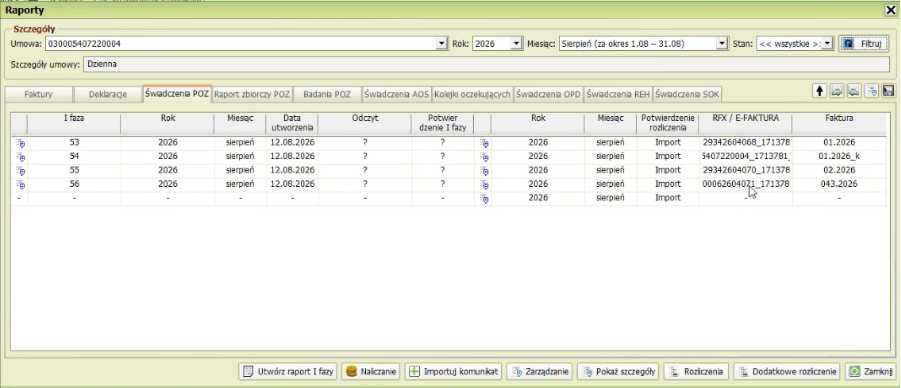The image size is (901, 388).
Task: Click the Potwierdzenie I fazy column header
Action: point(442,123)
